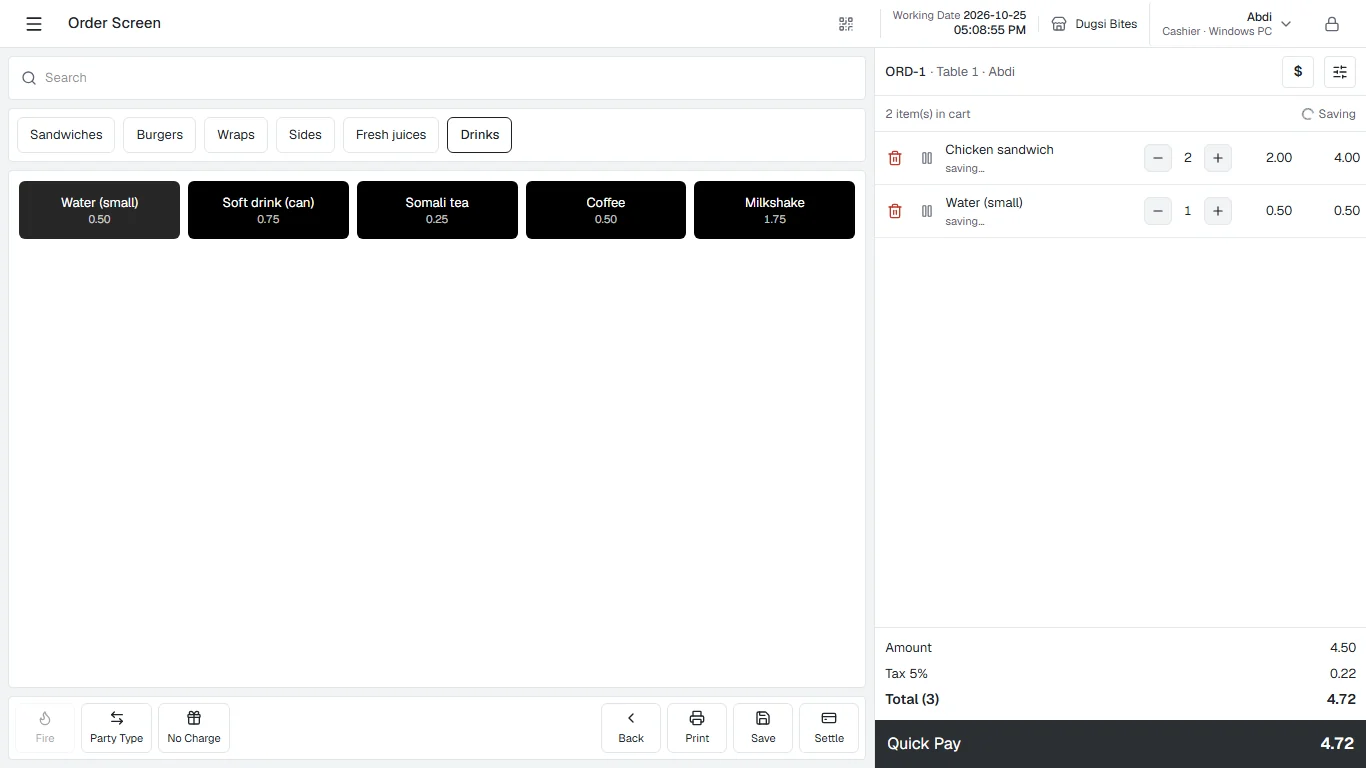Select the Dugsi Bites store

1094,24
